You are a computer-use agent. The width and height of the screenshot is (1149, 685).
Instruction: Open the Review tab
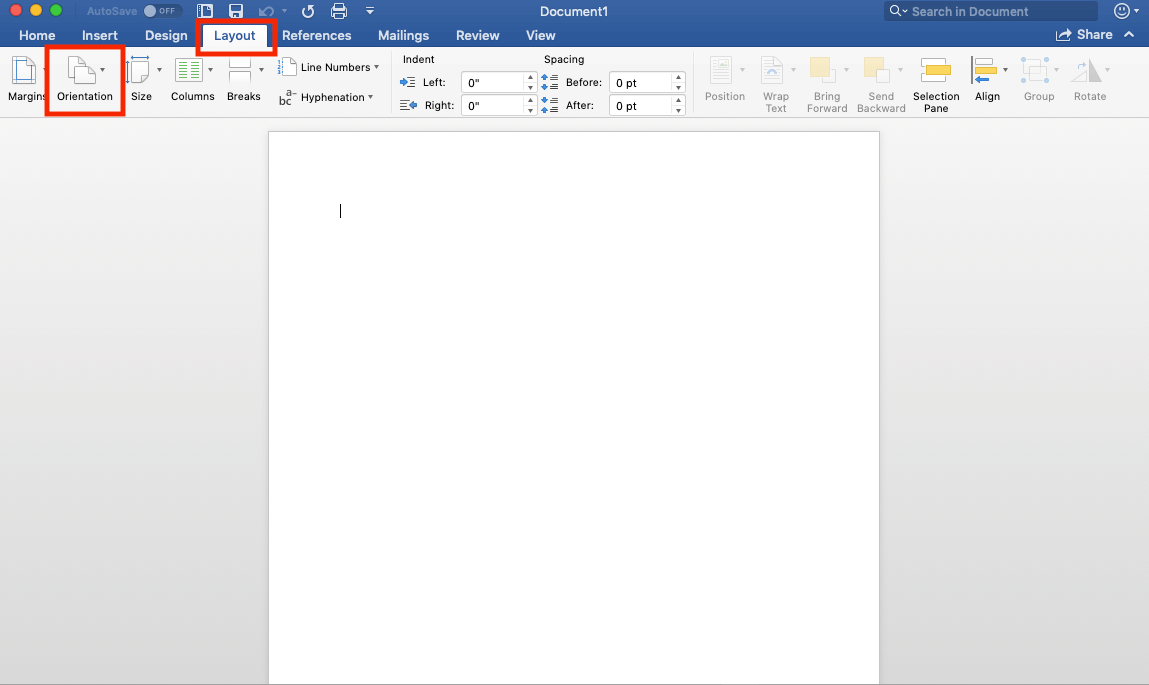(477, 34)
